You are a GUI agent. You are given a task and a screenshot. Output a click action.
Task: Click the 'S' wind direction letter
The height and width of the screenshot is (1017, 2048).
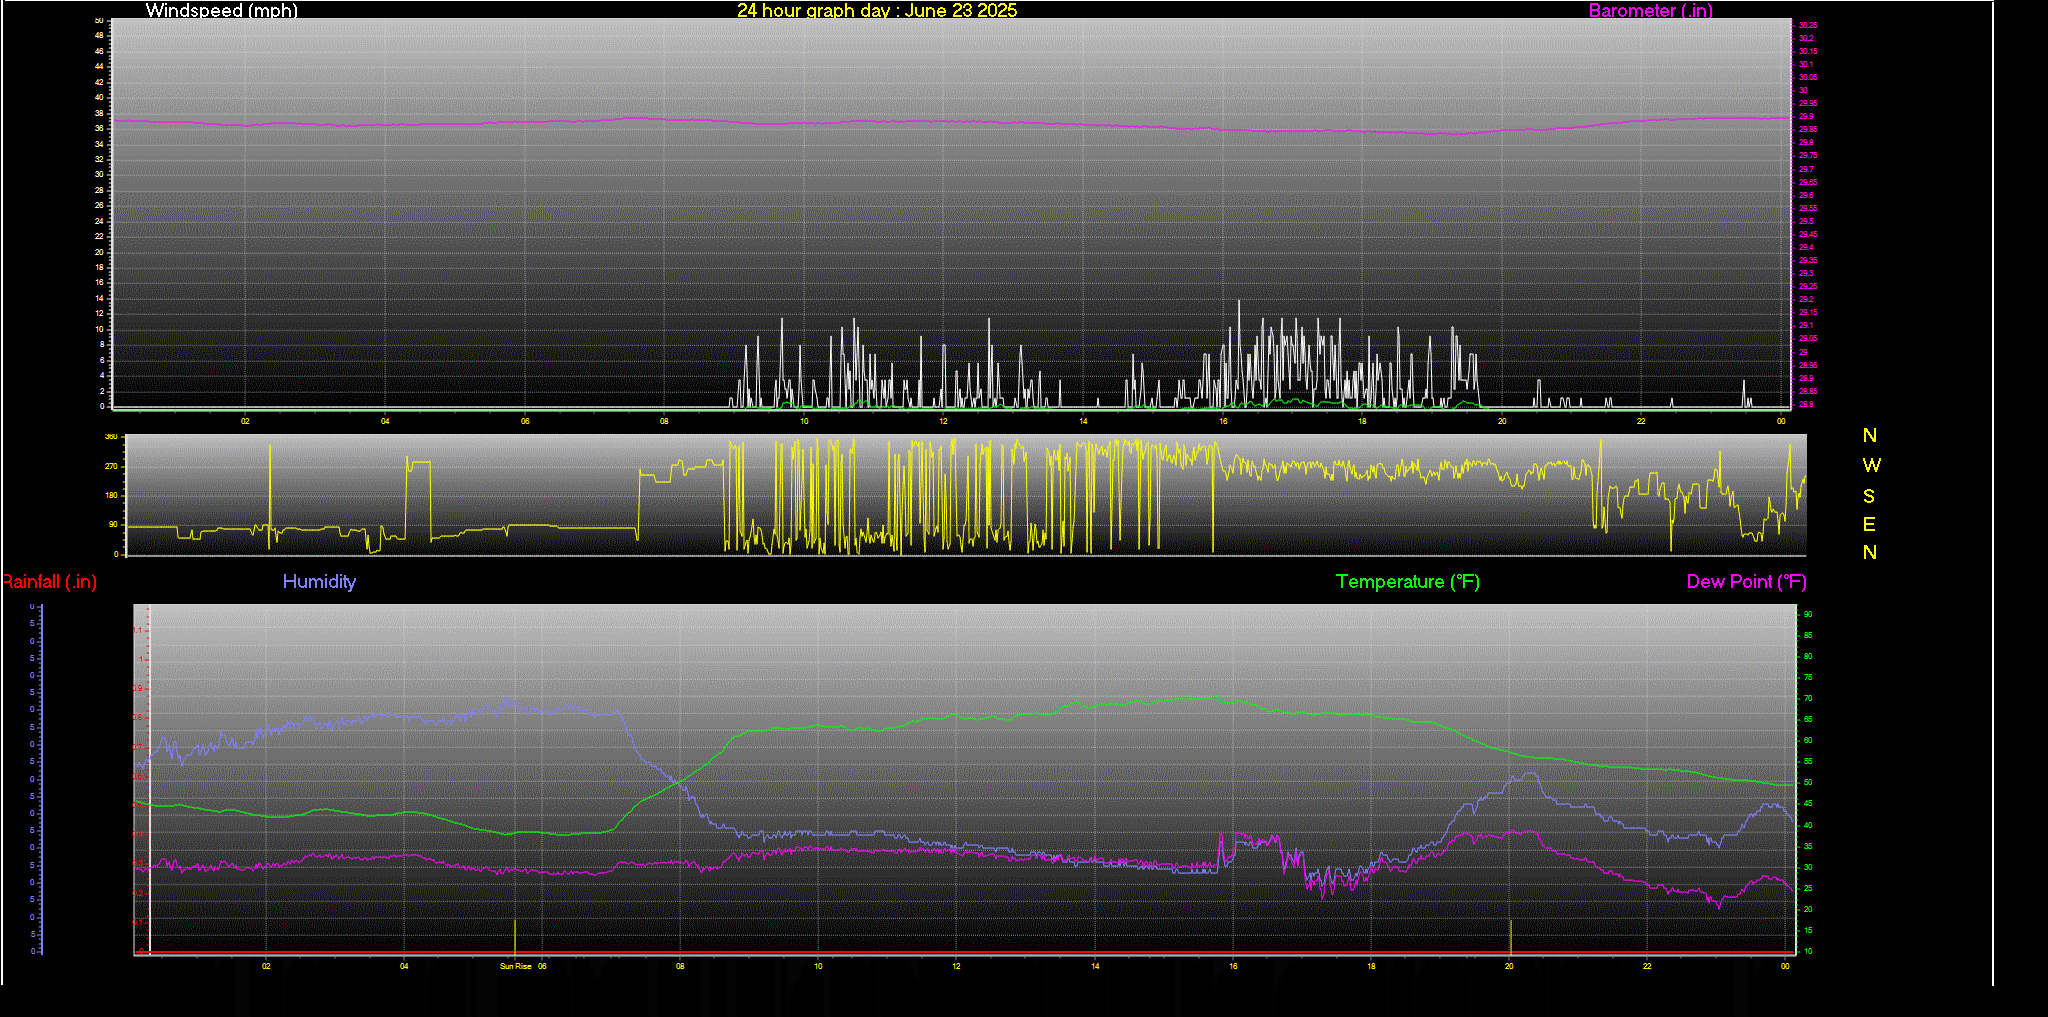tap(1869, 496)
